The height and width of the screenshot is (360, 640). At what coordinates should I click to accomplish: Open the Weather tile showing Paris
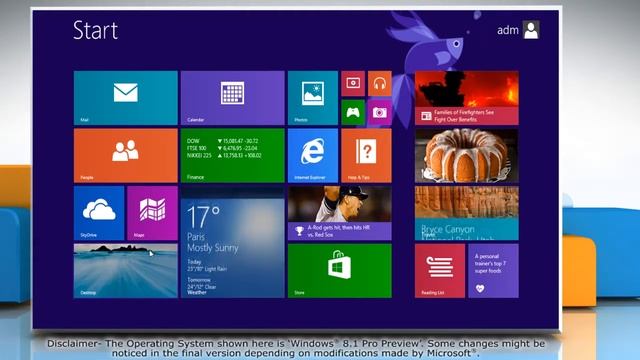click(x=233, y=242)
